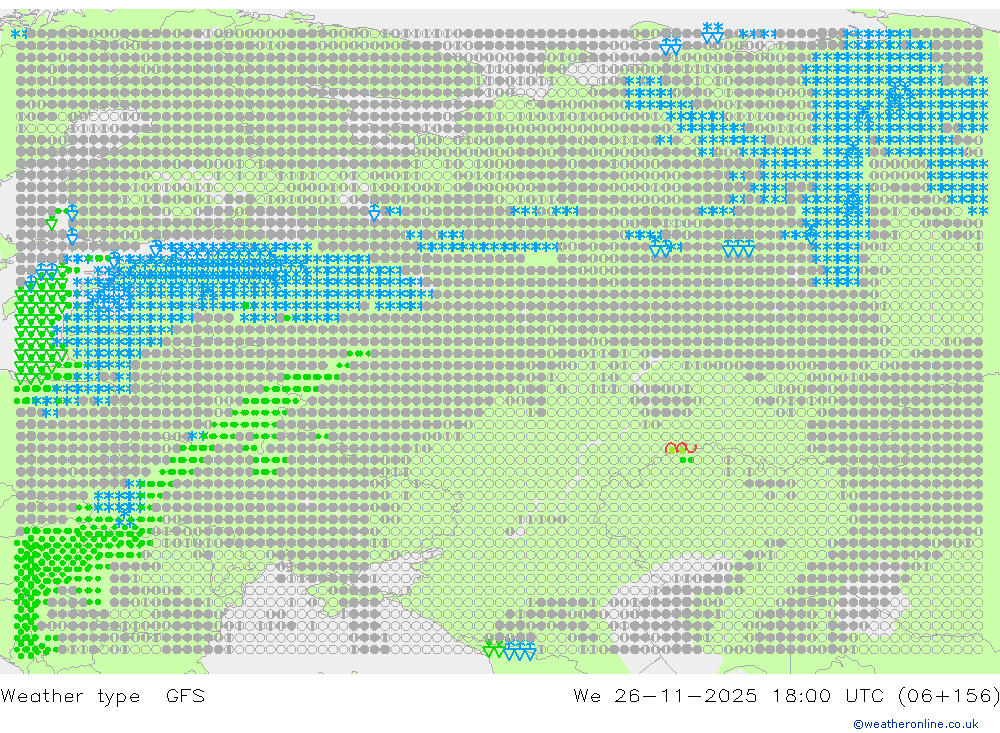Image resolution: width=1000 pixels, height=733 pixels.
Task: Click the weatheronline.co.uk copyright link
Action: [916, 723]
